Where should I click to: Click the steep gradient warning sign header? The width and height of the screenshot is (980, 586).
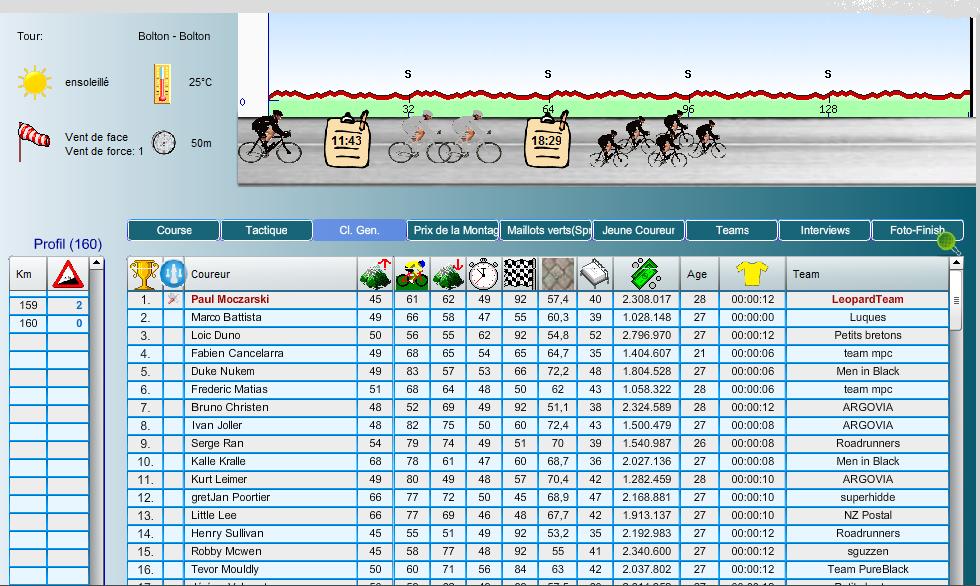(68, 274)
